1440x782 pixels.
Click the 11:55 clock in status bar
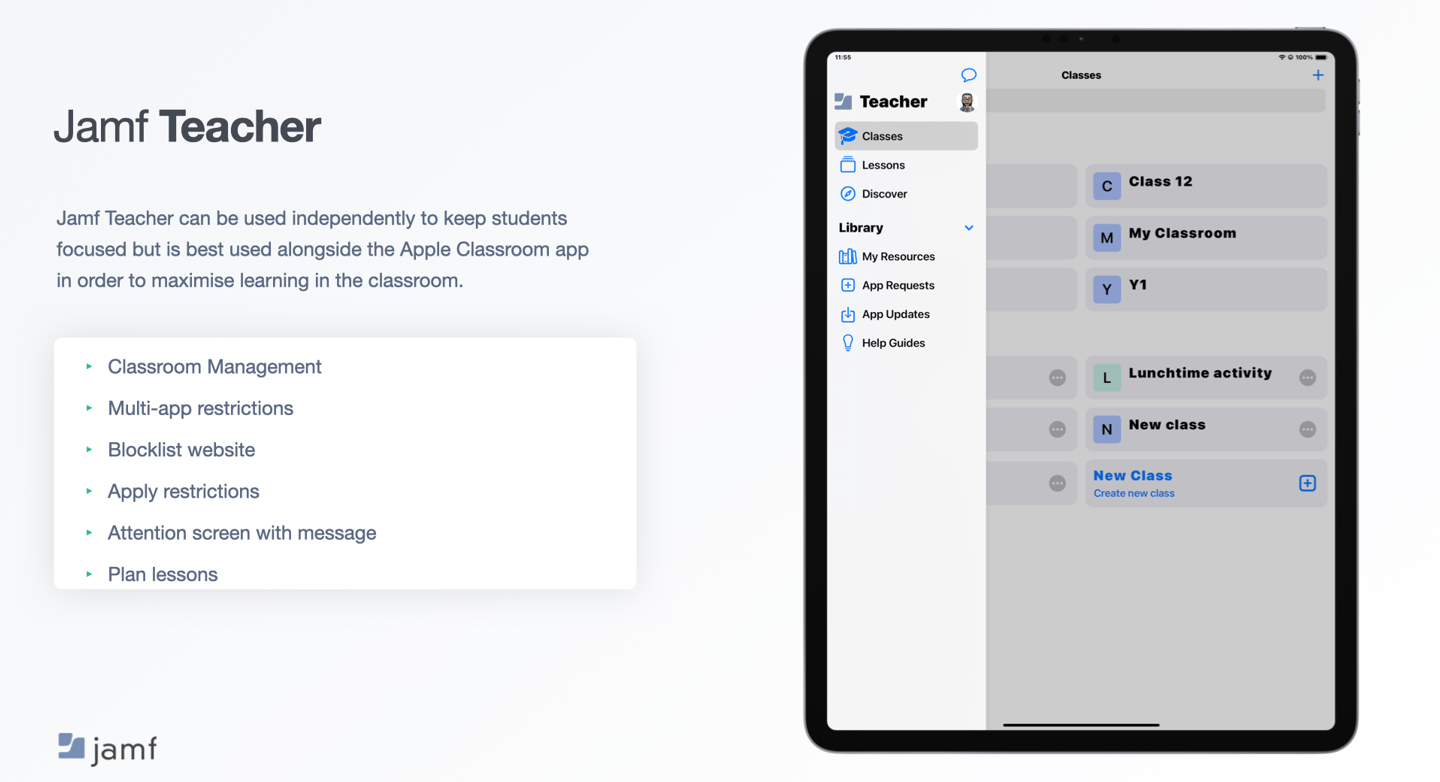tap(843, 57)
